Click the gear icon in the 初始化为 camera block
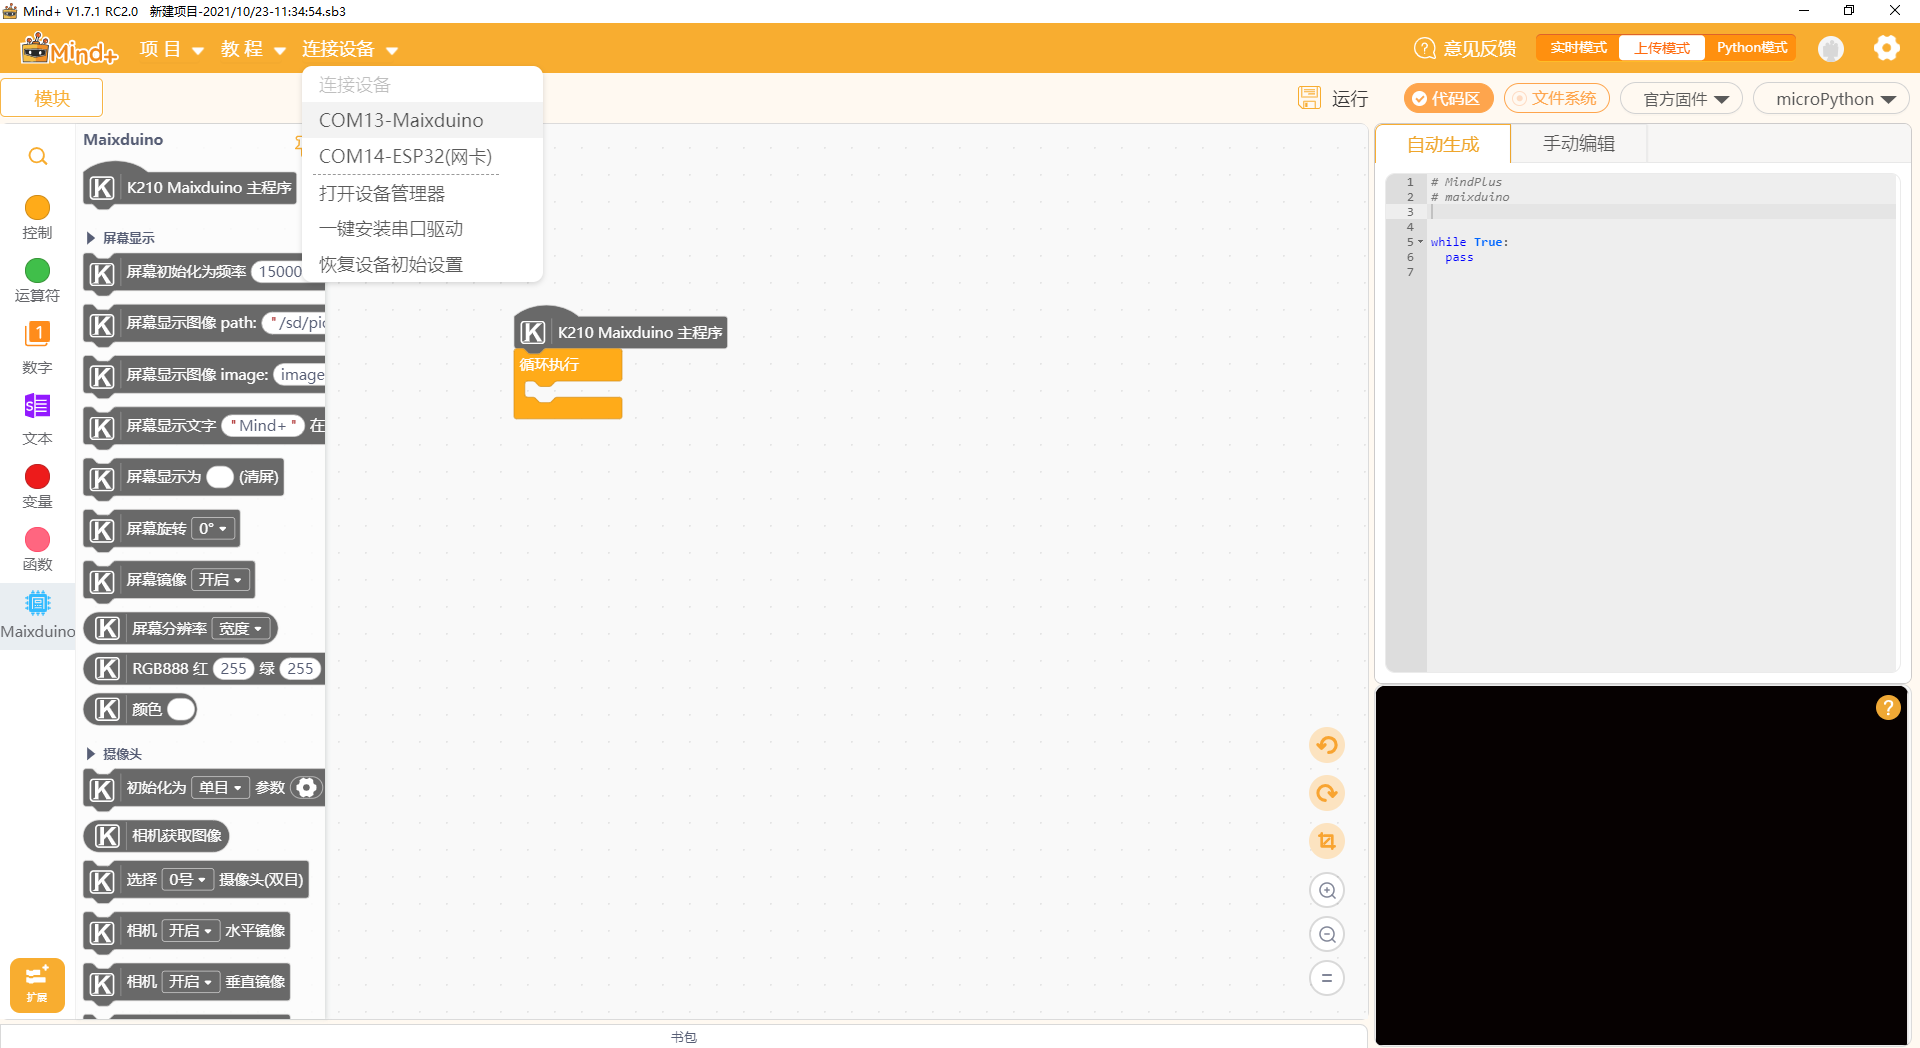The width and height of the screenshot is (1920, 1048). tap(307, 788)
